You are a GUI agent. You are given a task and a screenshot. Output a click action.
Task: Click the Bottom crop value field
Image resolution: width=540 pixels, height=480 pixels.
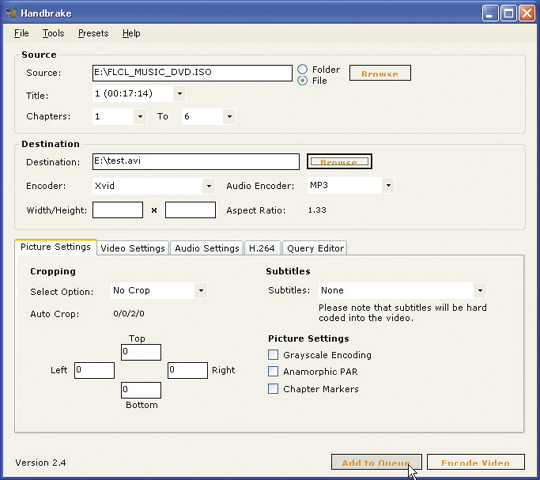pos(141,390)
